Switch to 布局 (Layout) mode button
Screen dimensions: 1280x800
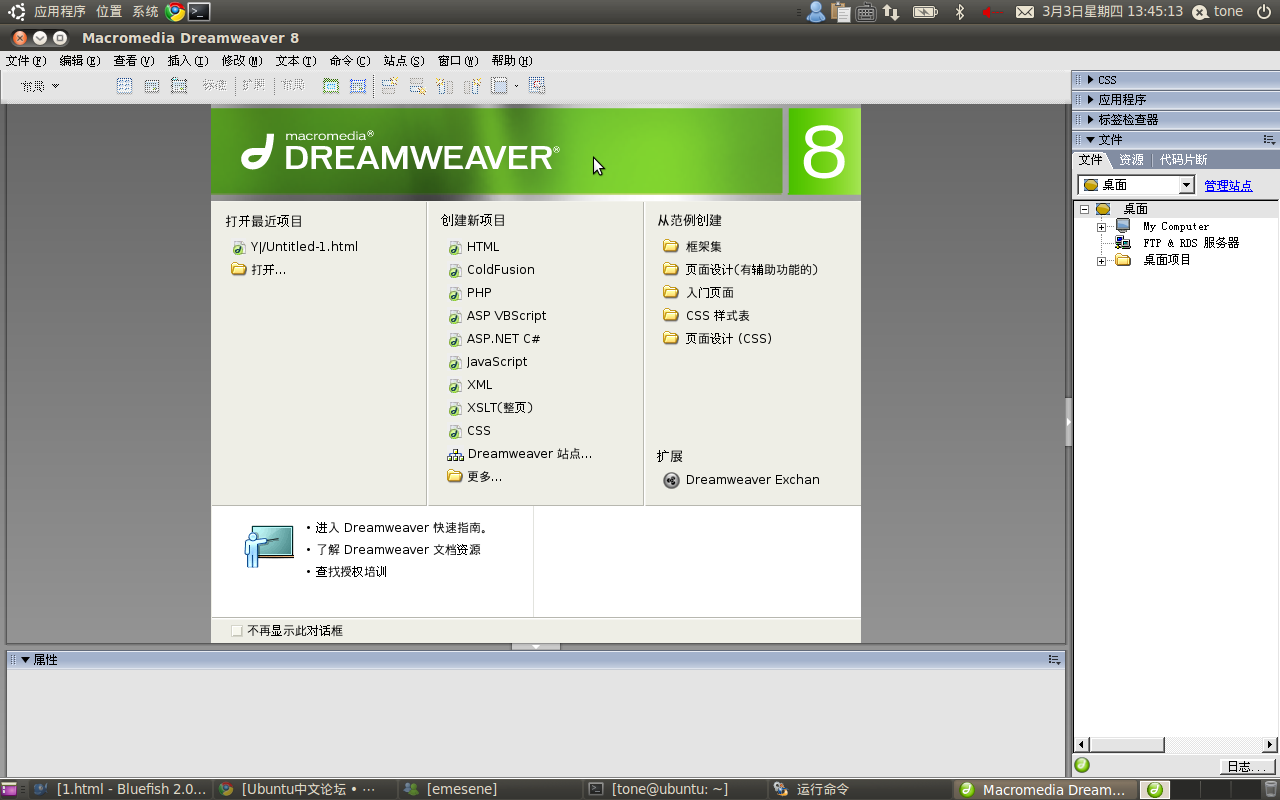(x=292, y=86)
